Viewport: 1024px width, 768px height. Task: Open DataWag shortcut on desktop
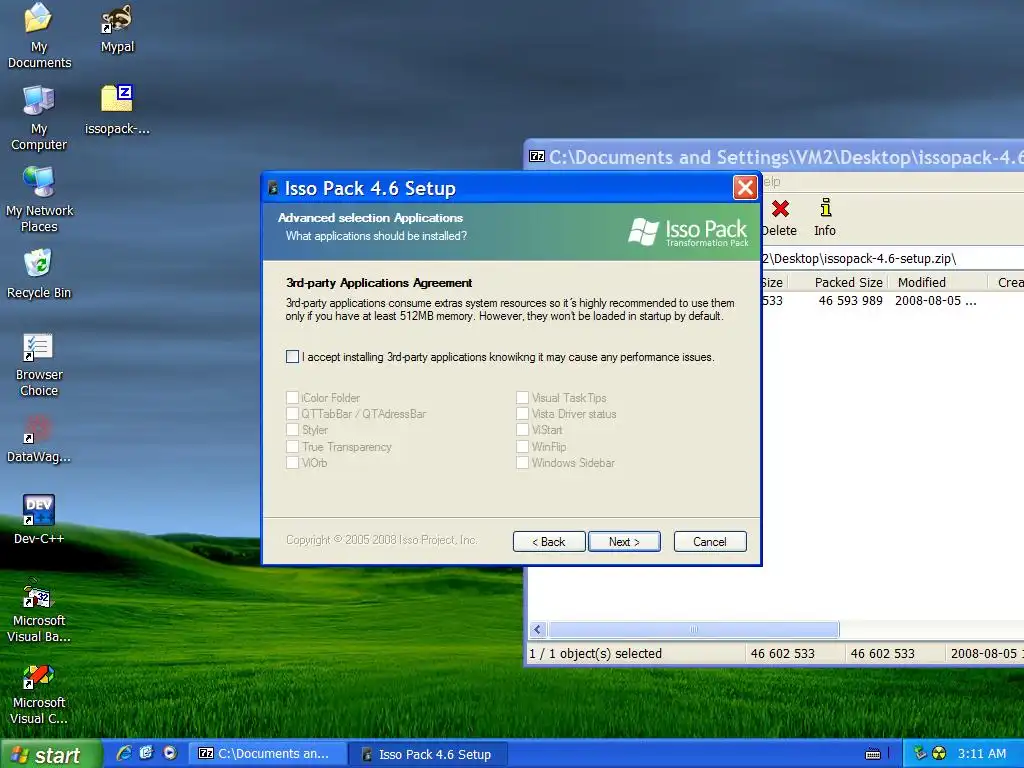tap(39, 439)
